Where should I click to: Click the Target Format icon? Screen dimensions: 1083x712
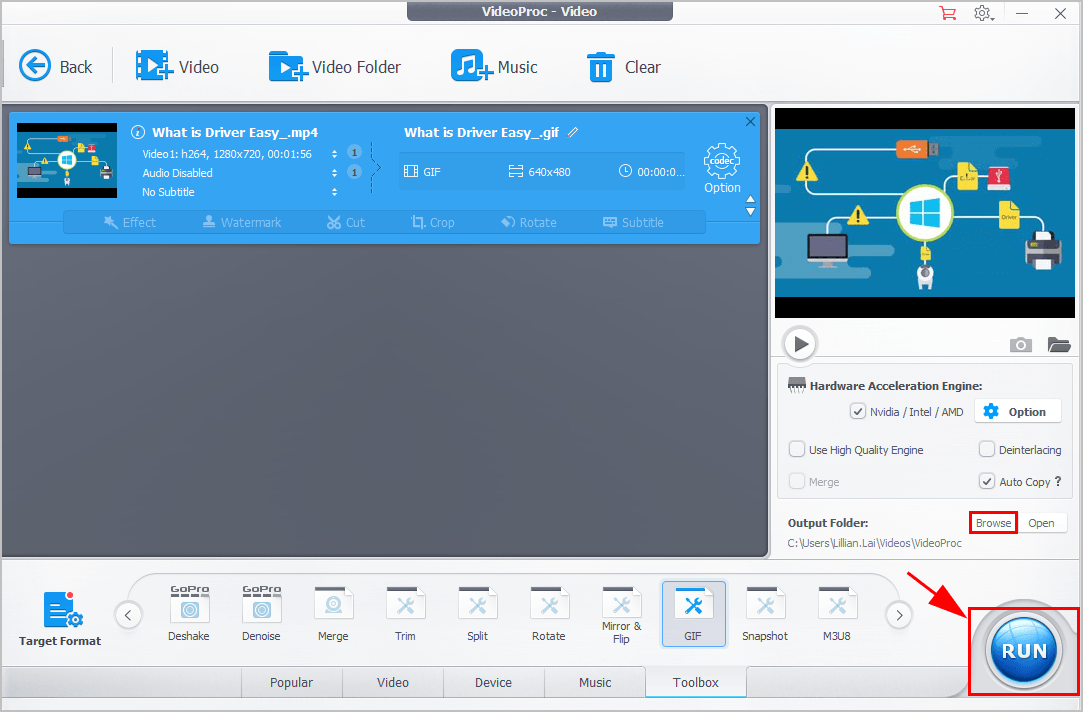point(59,612)
